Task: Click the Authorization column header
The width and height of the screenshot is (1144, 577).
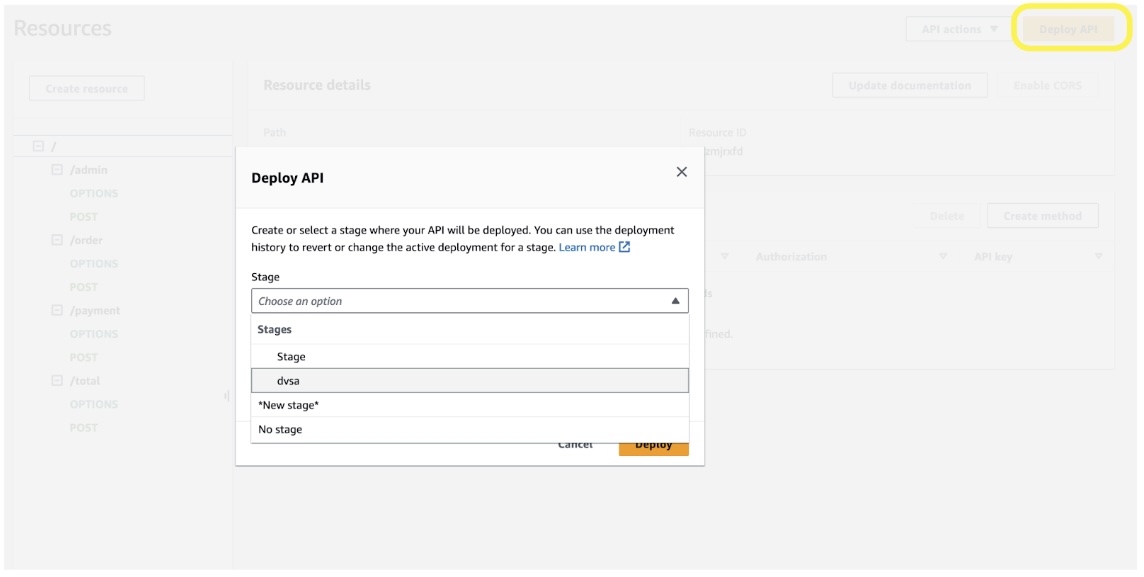Action: pyautogui.click(x=792, y=257)
